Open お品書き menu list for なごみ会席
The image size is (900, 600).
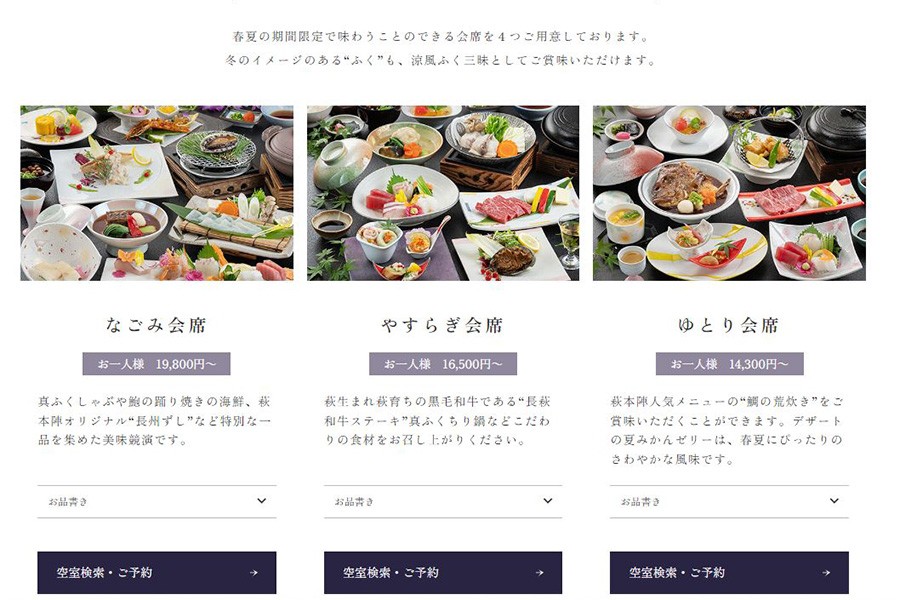pyautogui.click(x=157, y=501)
